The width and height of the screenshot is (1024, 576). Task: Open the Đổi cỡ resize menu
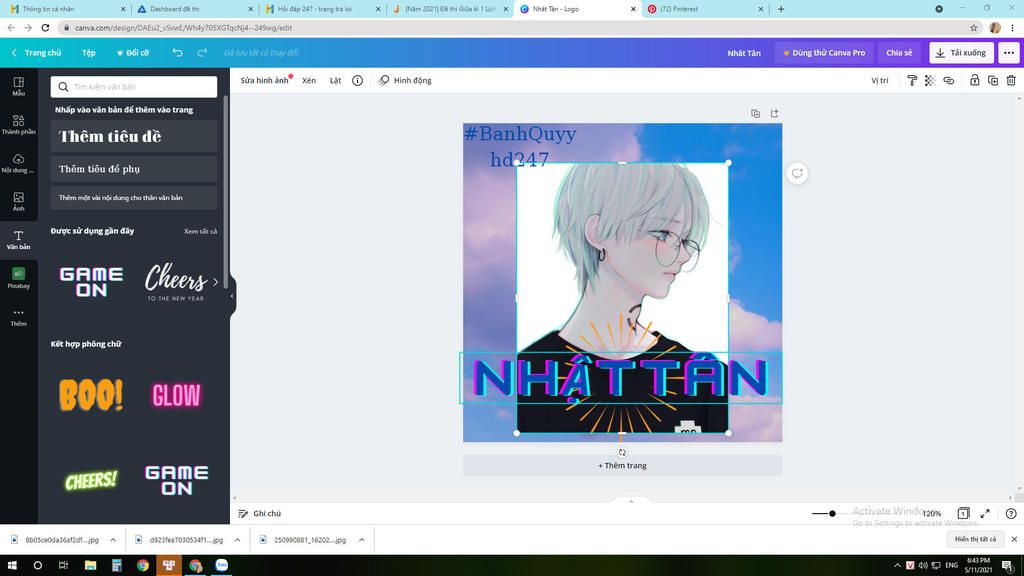(x=133, y=53)
